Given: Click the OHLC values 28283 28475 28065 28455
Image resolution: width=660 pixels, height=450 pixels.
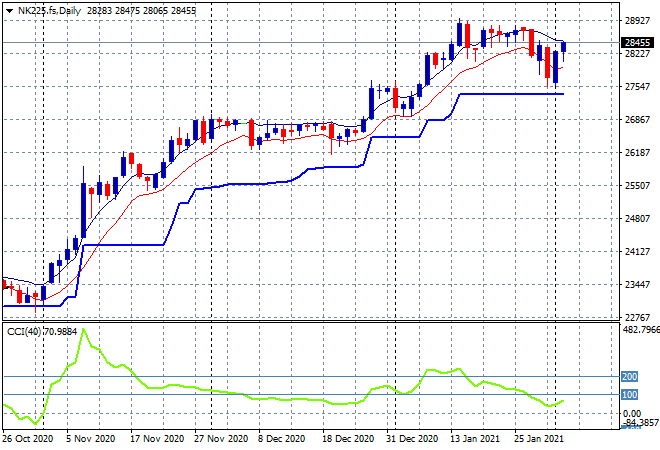Looking at the screenshot, I should 141,11.
